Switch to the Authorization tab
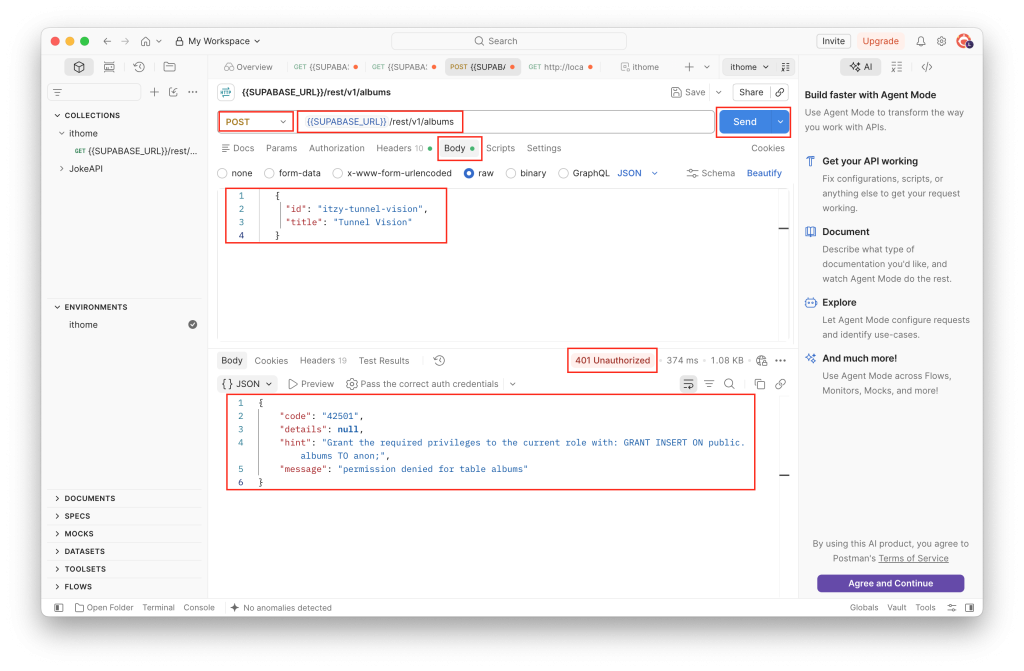 [336, 148]
